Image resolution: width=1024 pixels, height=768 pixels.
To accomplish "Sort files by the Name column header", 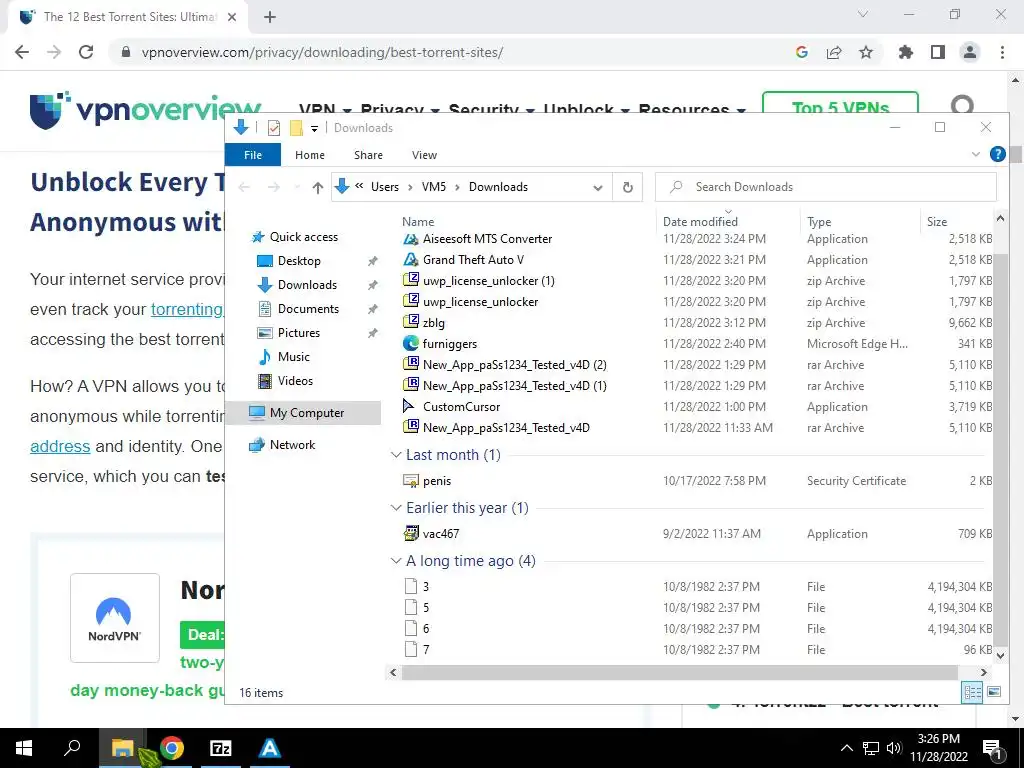I will click(418, 221).
